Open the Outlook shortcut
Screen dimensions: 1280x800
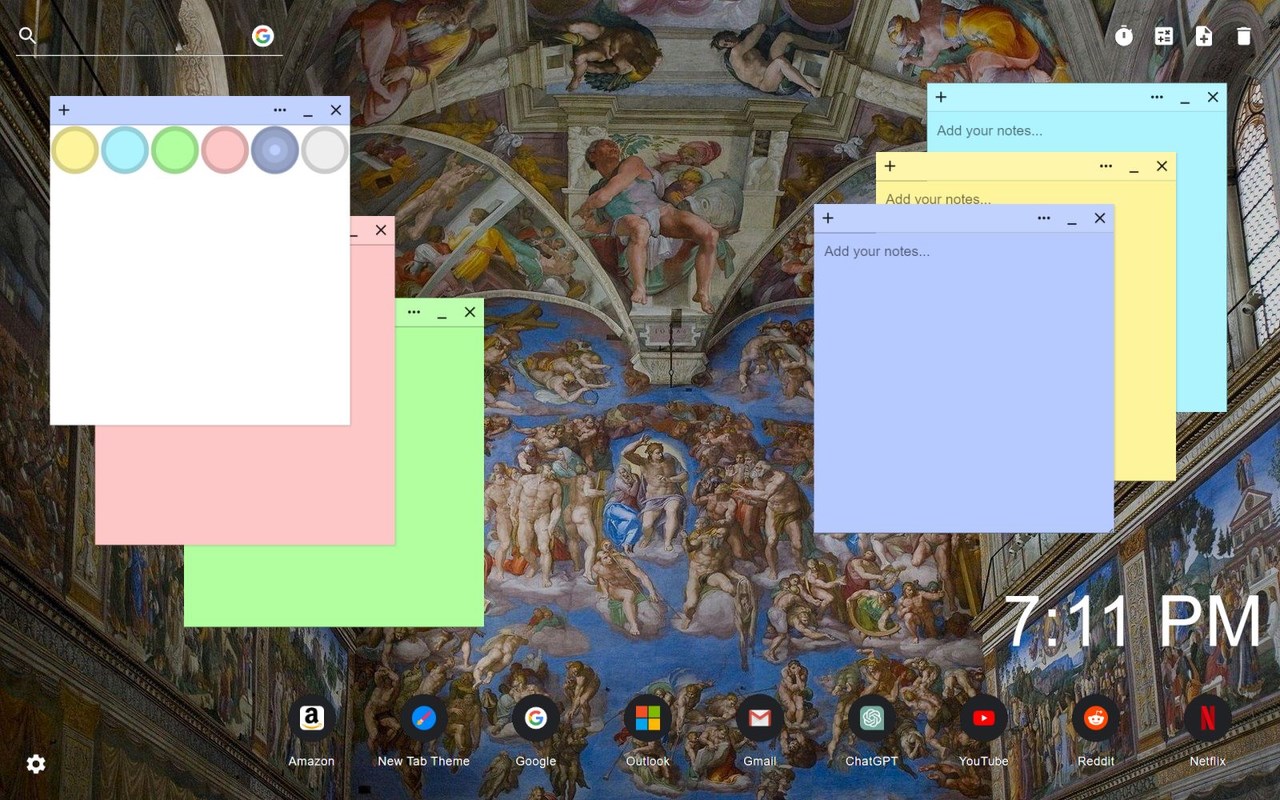pyautogui.click(x=648, y=718)
